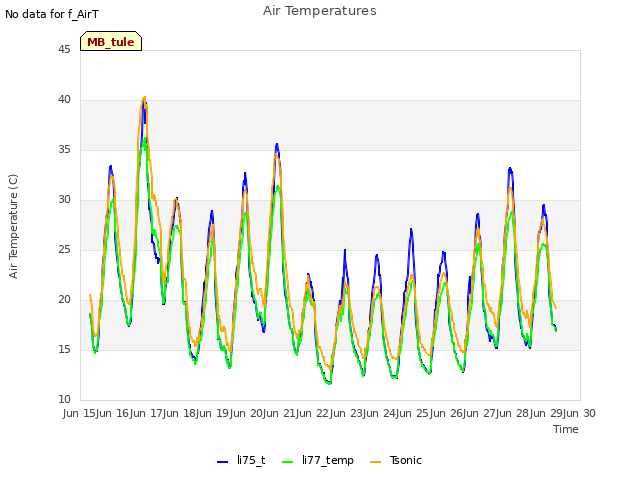Click the 15 y-axis tick label
The width and height of the screenshot is (640, 480).
[64, 349]
